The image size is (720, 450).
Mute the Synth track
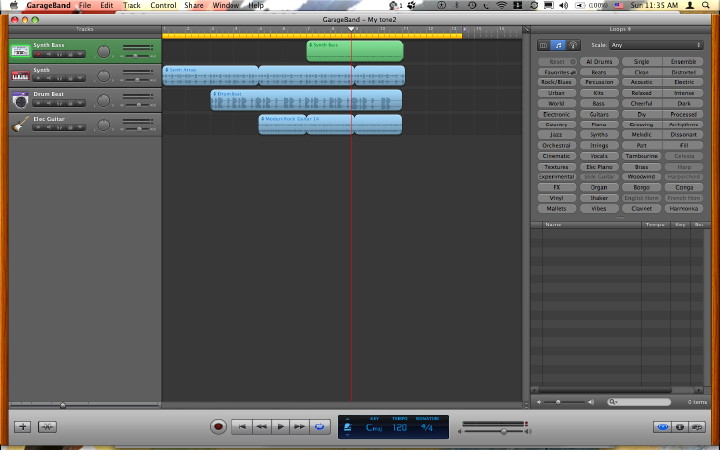tap(49, 78)
